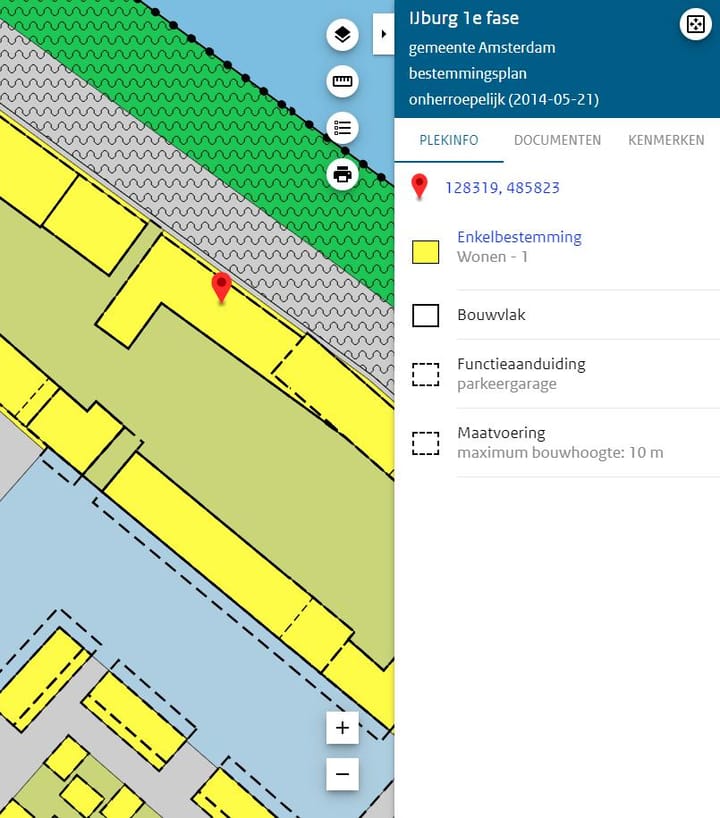
Task: Open coordinates link 128319, 485823
Action: pos(502,188)
